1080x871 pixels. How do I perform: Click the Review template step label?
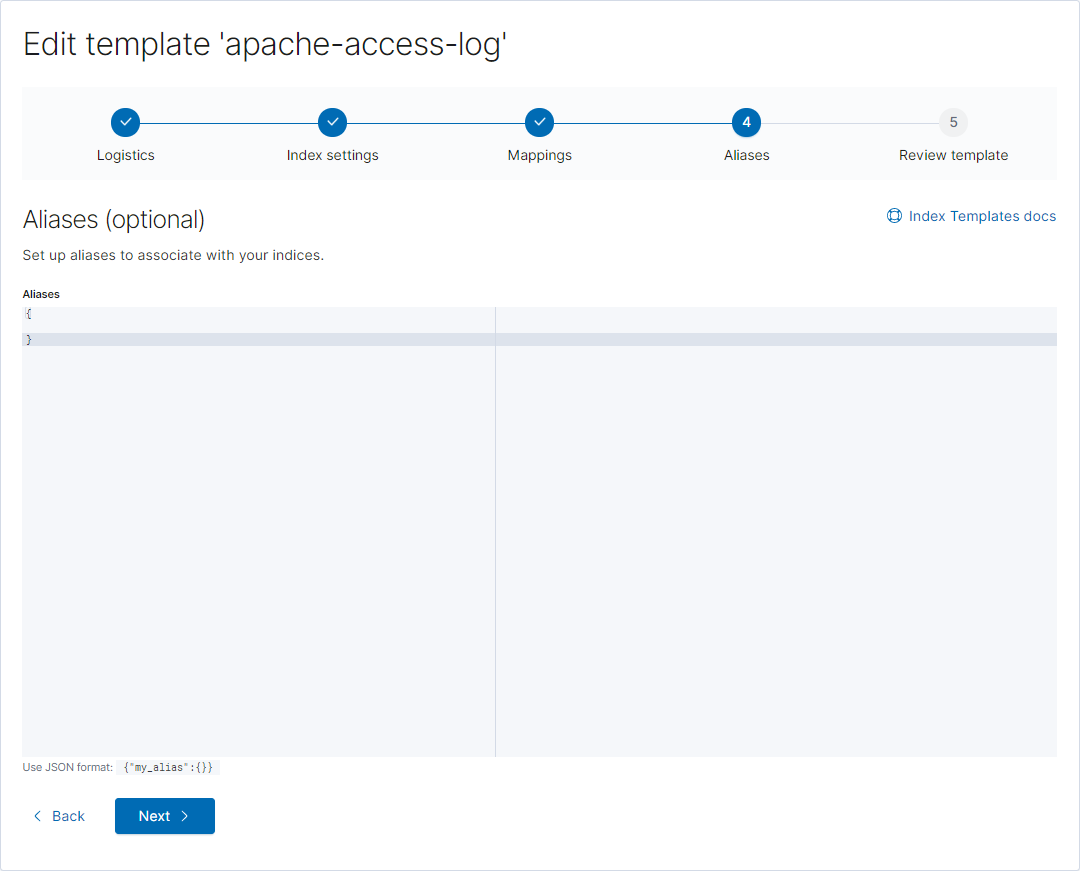click(953, 156)
